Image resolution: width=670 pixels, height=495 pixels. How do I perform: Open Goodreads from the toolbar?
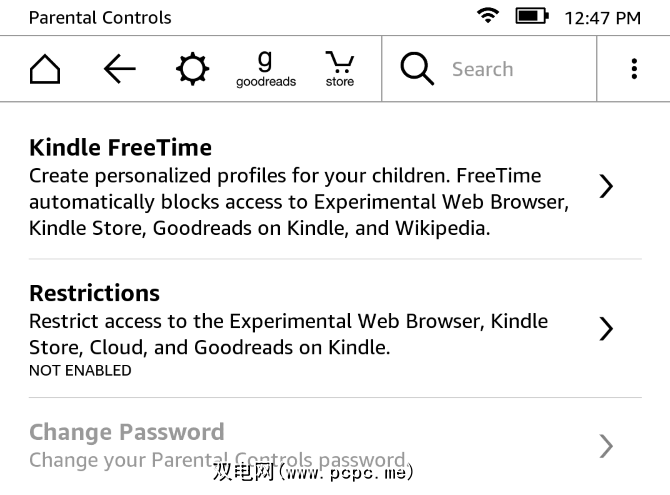point(265,69)
